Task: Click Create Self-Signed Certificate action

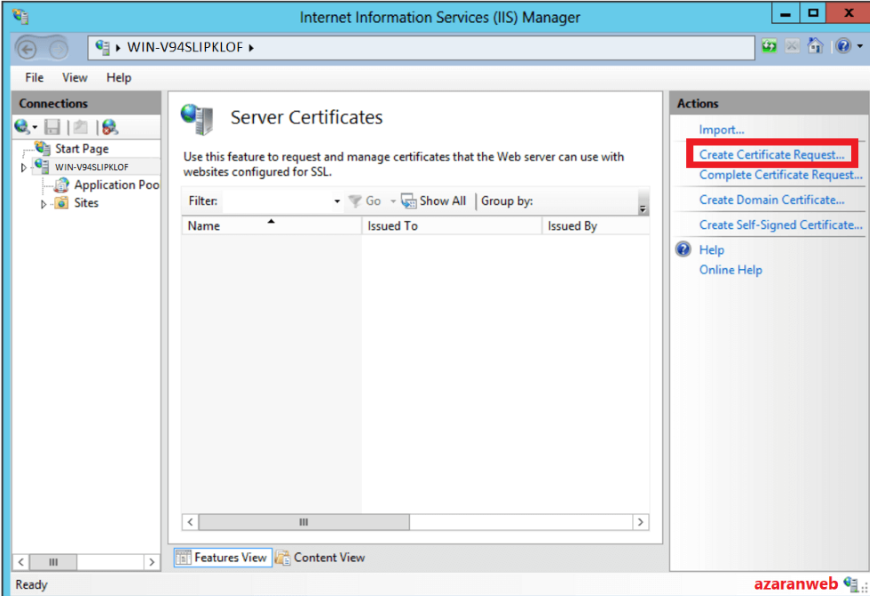Action: tap(780, 225)
